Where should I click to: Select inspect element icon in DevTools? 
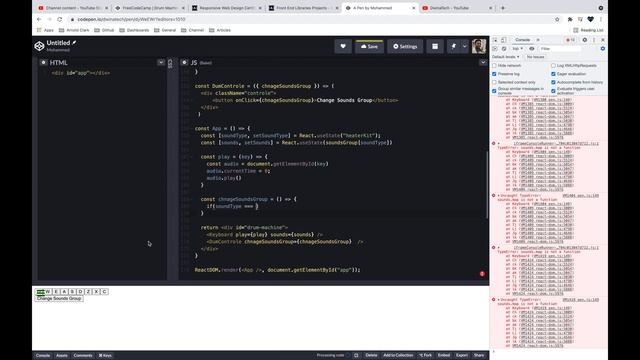[x=495, y=40]
